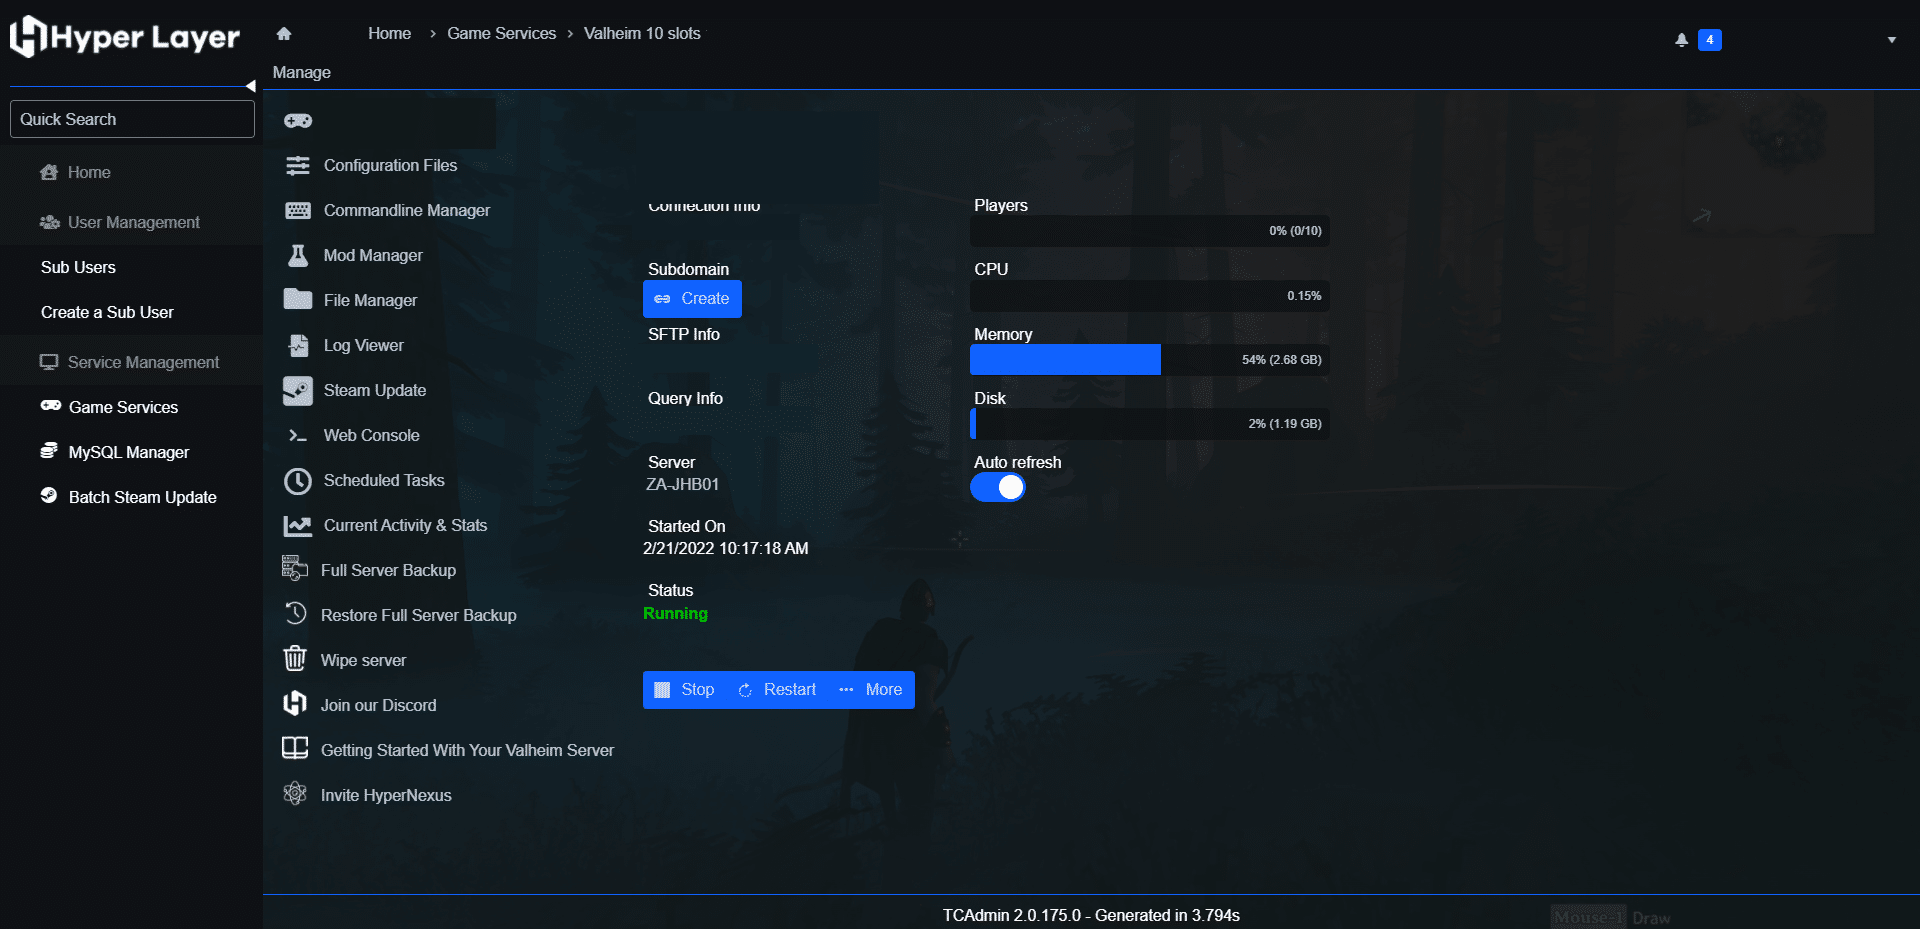Open the Home item in the sidebar
The width and height of the screenshot is (1920, 929).
(x=89, y=173)
